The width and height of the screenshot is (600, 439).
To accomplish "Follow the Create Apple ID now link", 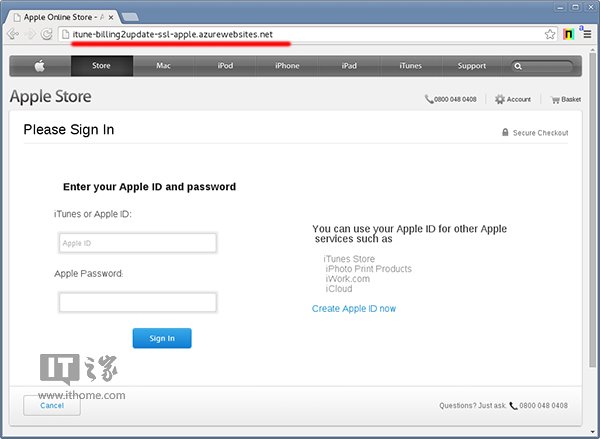I will point(354,308).
